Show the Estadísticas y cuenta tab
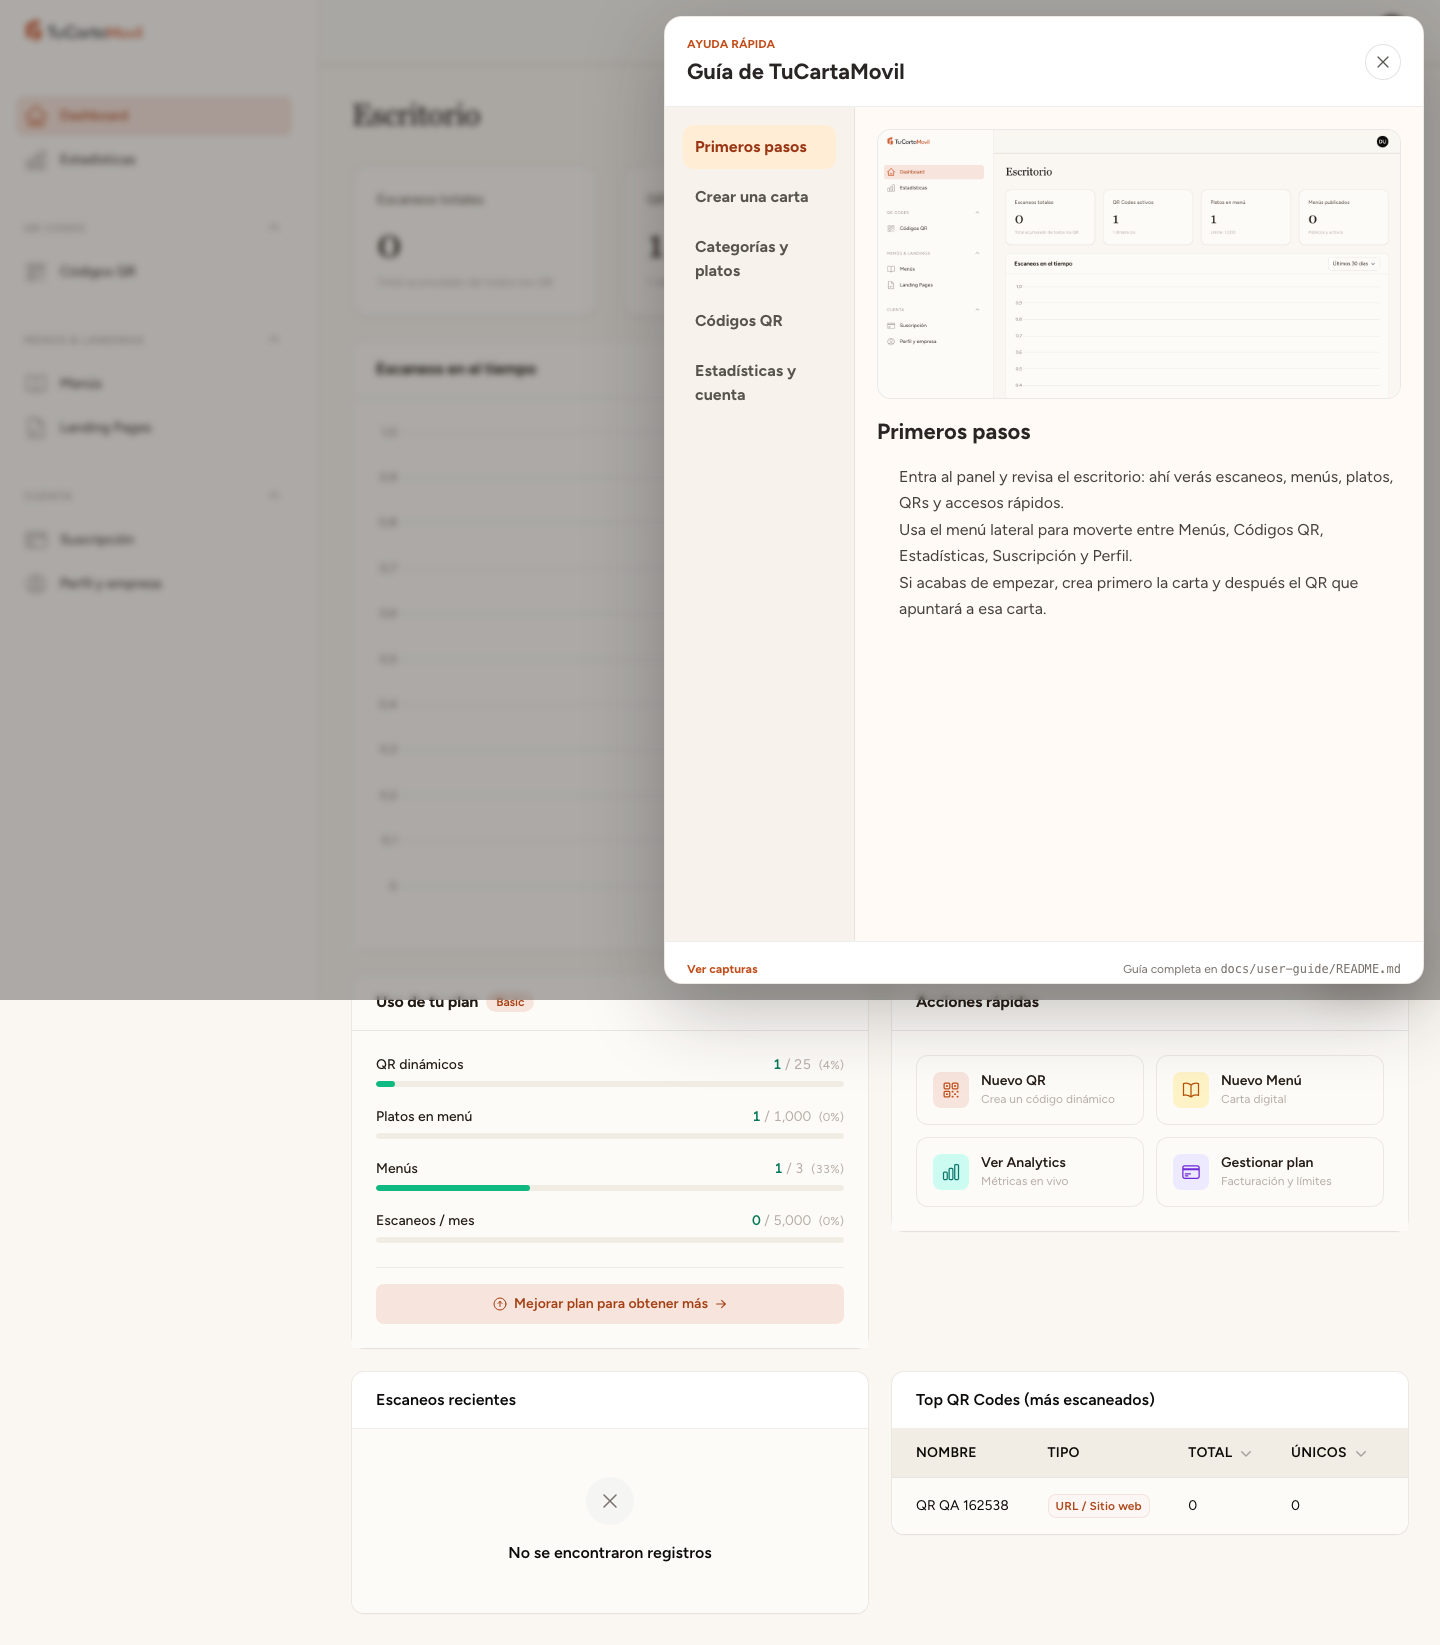Screen dimensions: 1440x1645 (x=759, y=383)
